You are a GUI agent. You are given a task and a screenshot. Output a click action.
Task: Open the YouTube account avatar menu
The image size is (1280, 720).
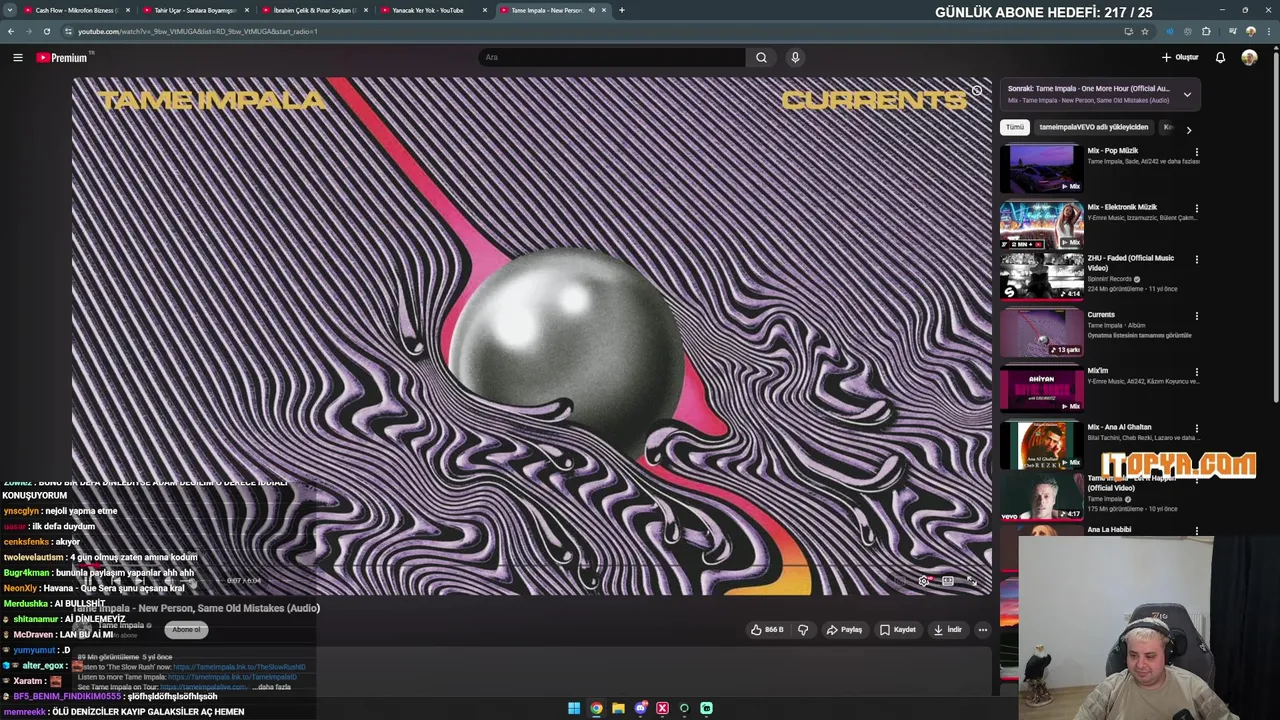pos(1249,57)
